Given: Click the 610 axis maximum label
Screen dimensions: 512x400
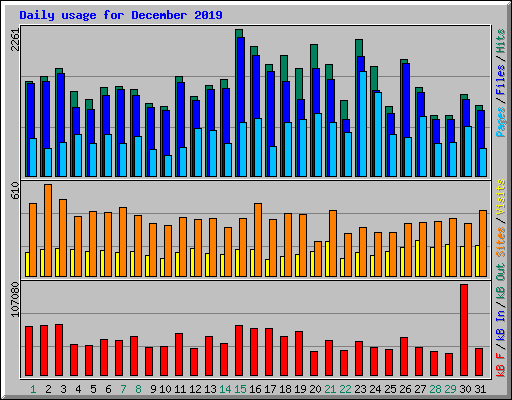Looking at the screenshot, I should pyautogui.click(x=15, y=191).
